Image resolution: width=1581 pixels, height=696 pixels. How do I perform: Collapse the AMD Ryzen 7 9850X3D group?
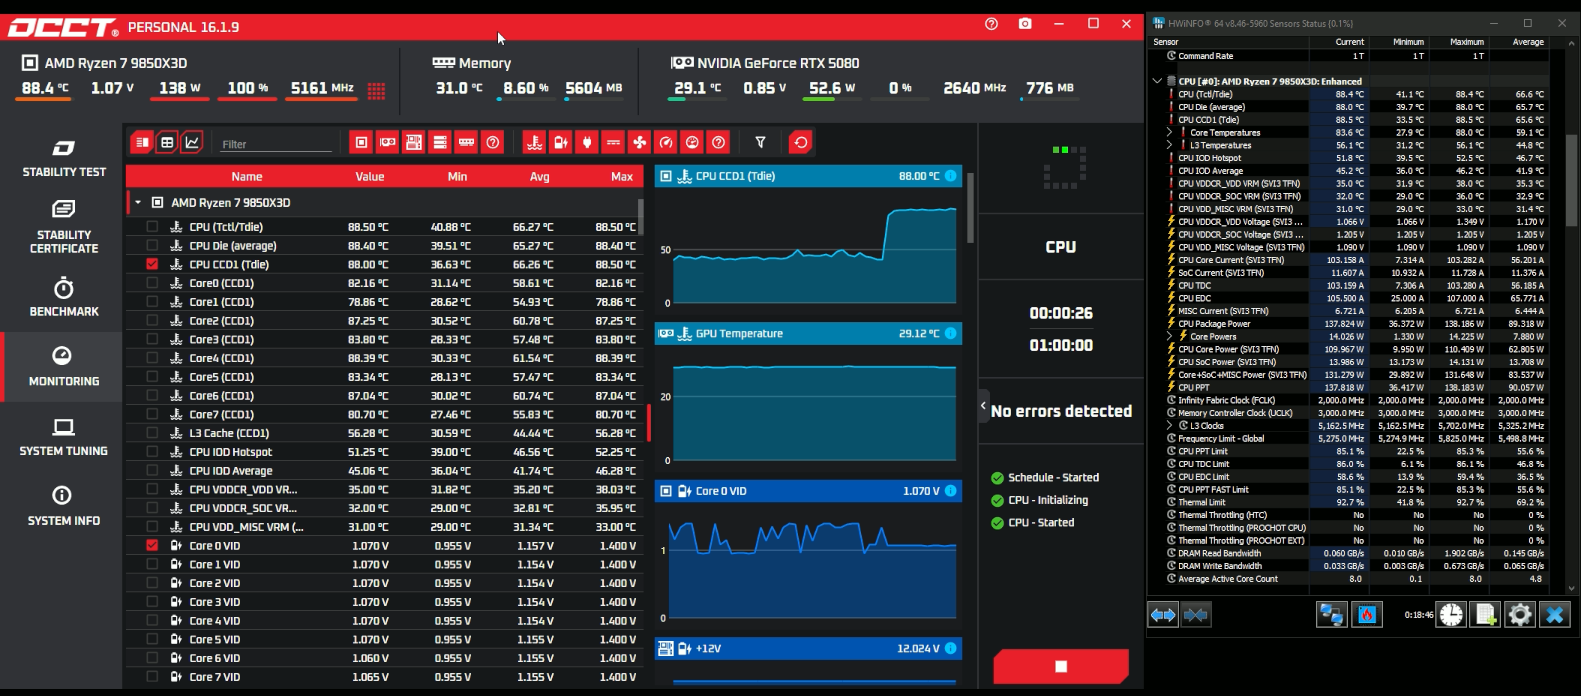click(139, 203)
